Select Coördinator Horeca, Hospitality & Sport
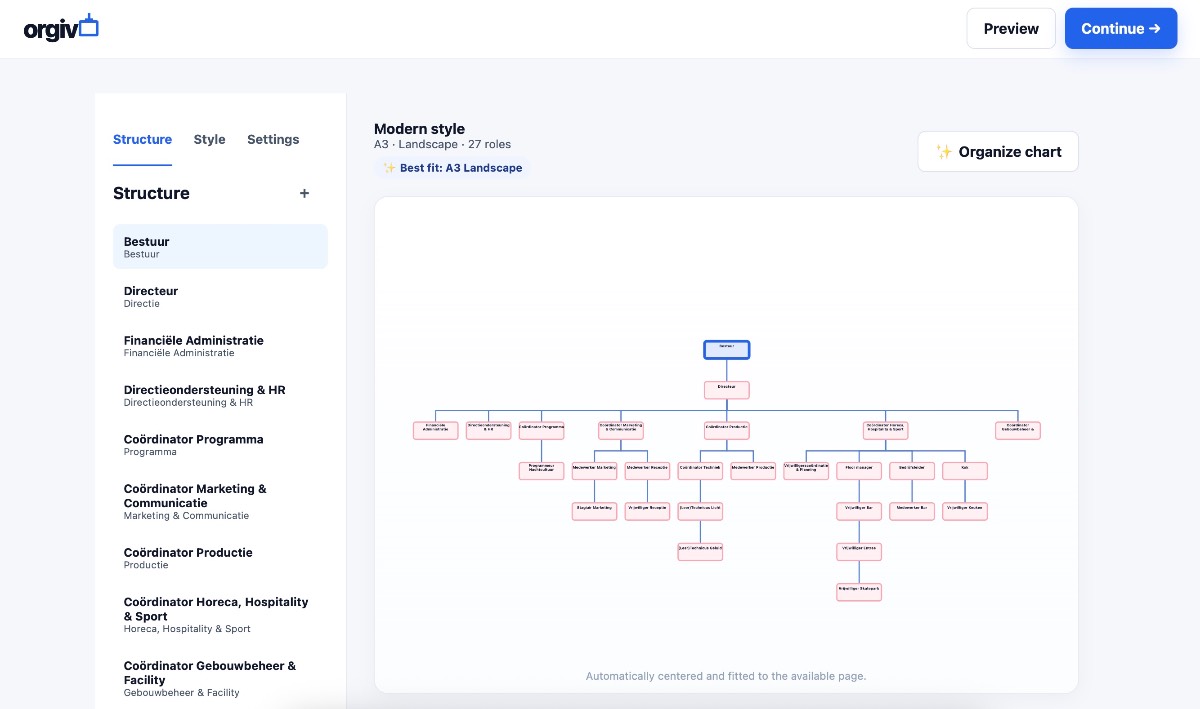Viewport: 1200px width, 709px height. (x=220, y=614)
